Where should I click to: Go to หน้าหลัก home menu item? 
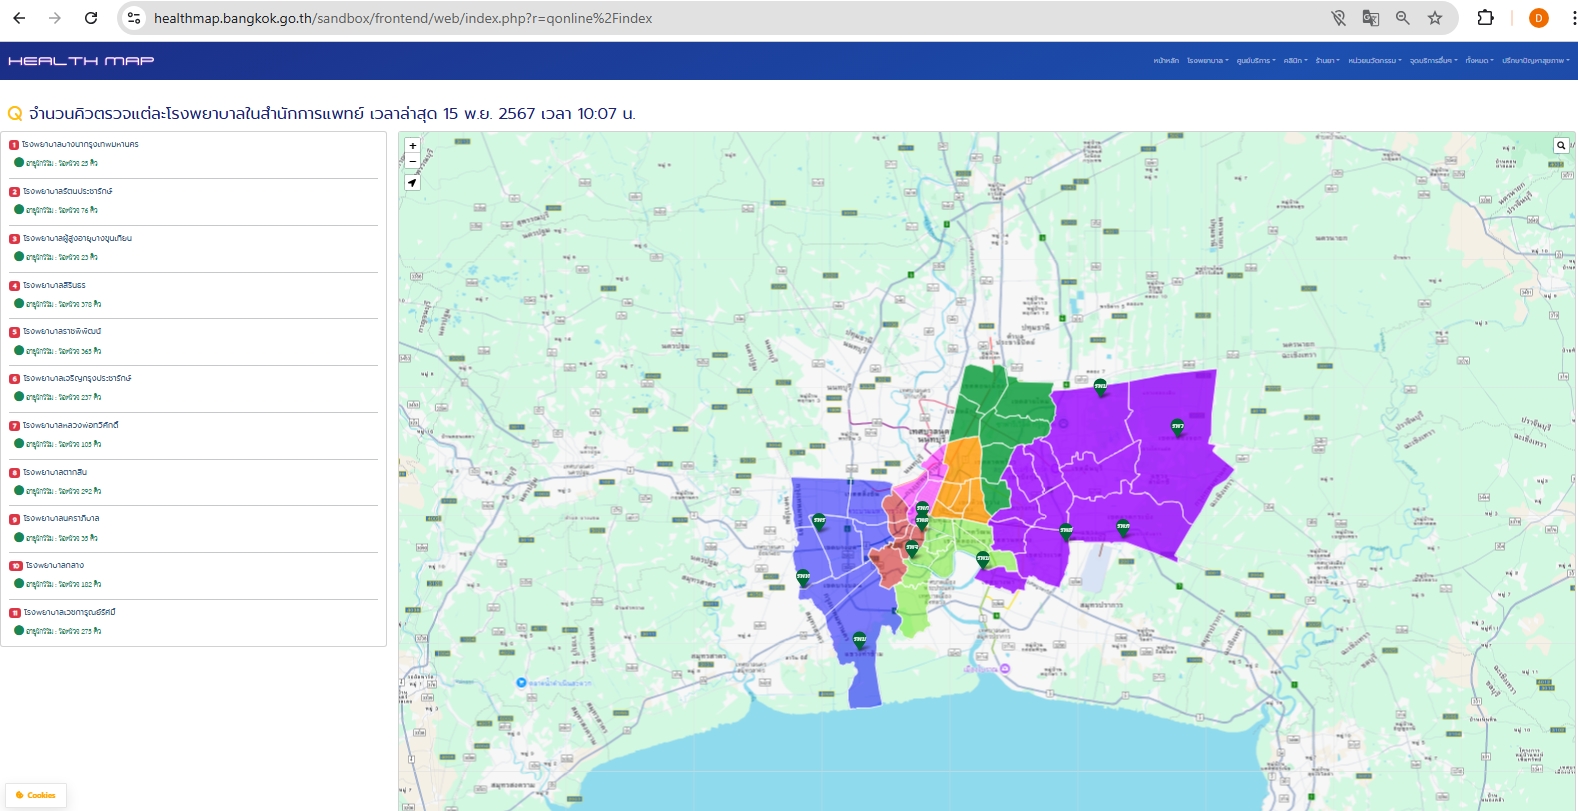(1166, 61)
